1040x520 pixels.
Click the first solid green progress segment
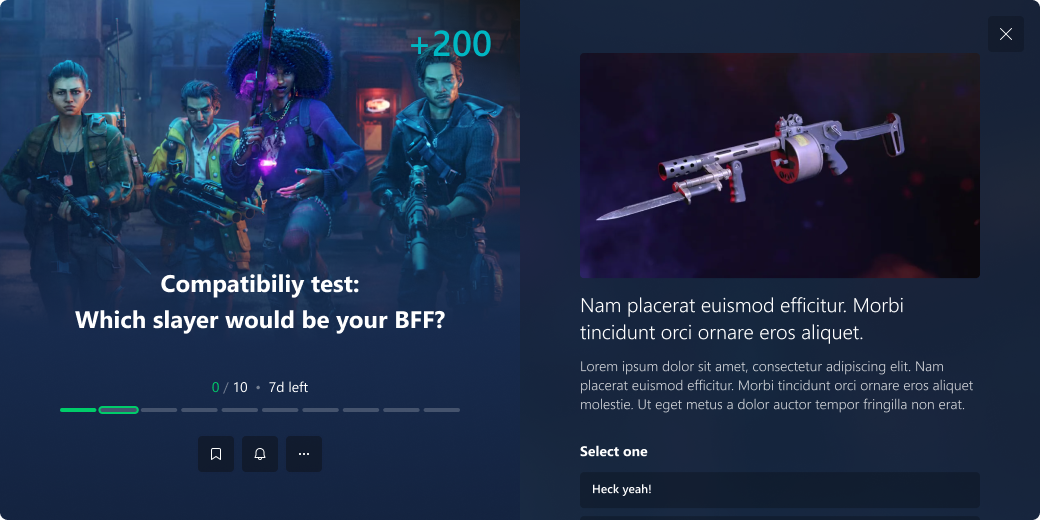(78, 410)
